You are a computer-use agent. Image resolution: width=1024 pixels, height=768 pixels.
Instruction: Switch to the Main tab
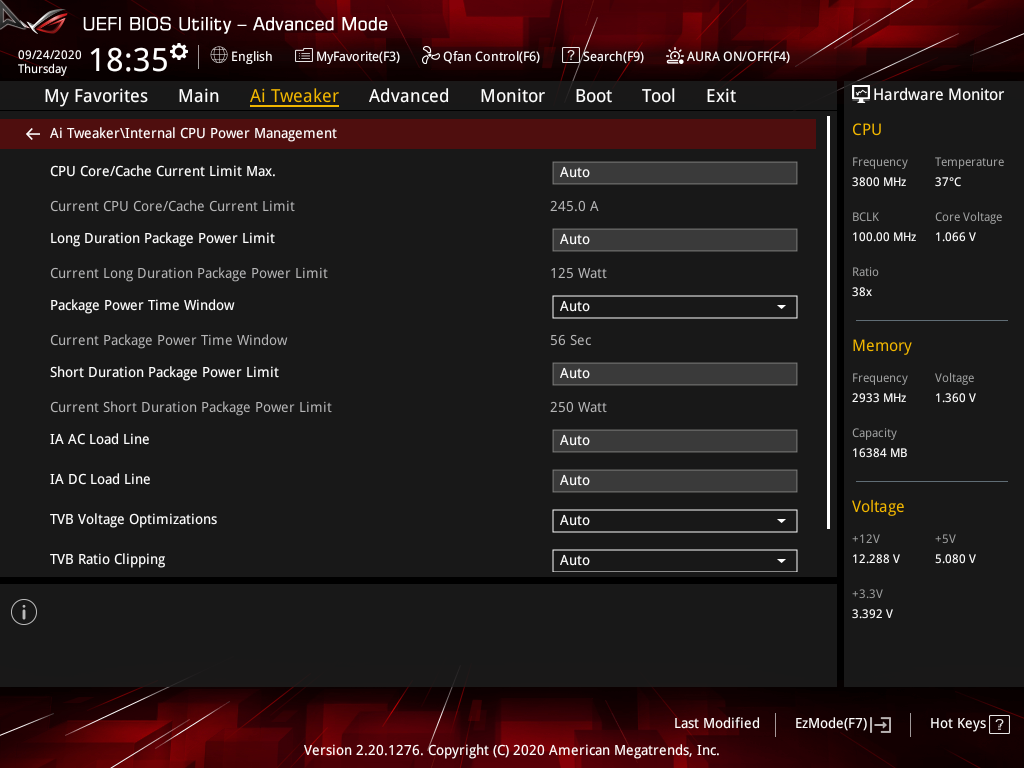[199, 96]
